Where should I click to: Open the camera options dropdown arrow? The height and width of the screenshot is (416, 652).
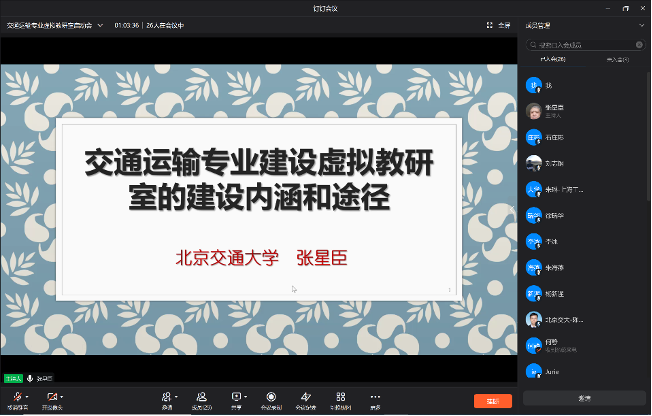pos(62,397)
